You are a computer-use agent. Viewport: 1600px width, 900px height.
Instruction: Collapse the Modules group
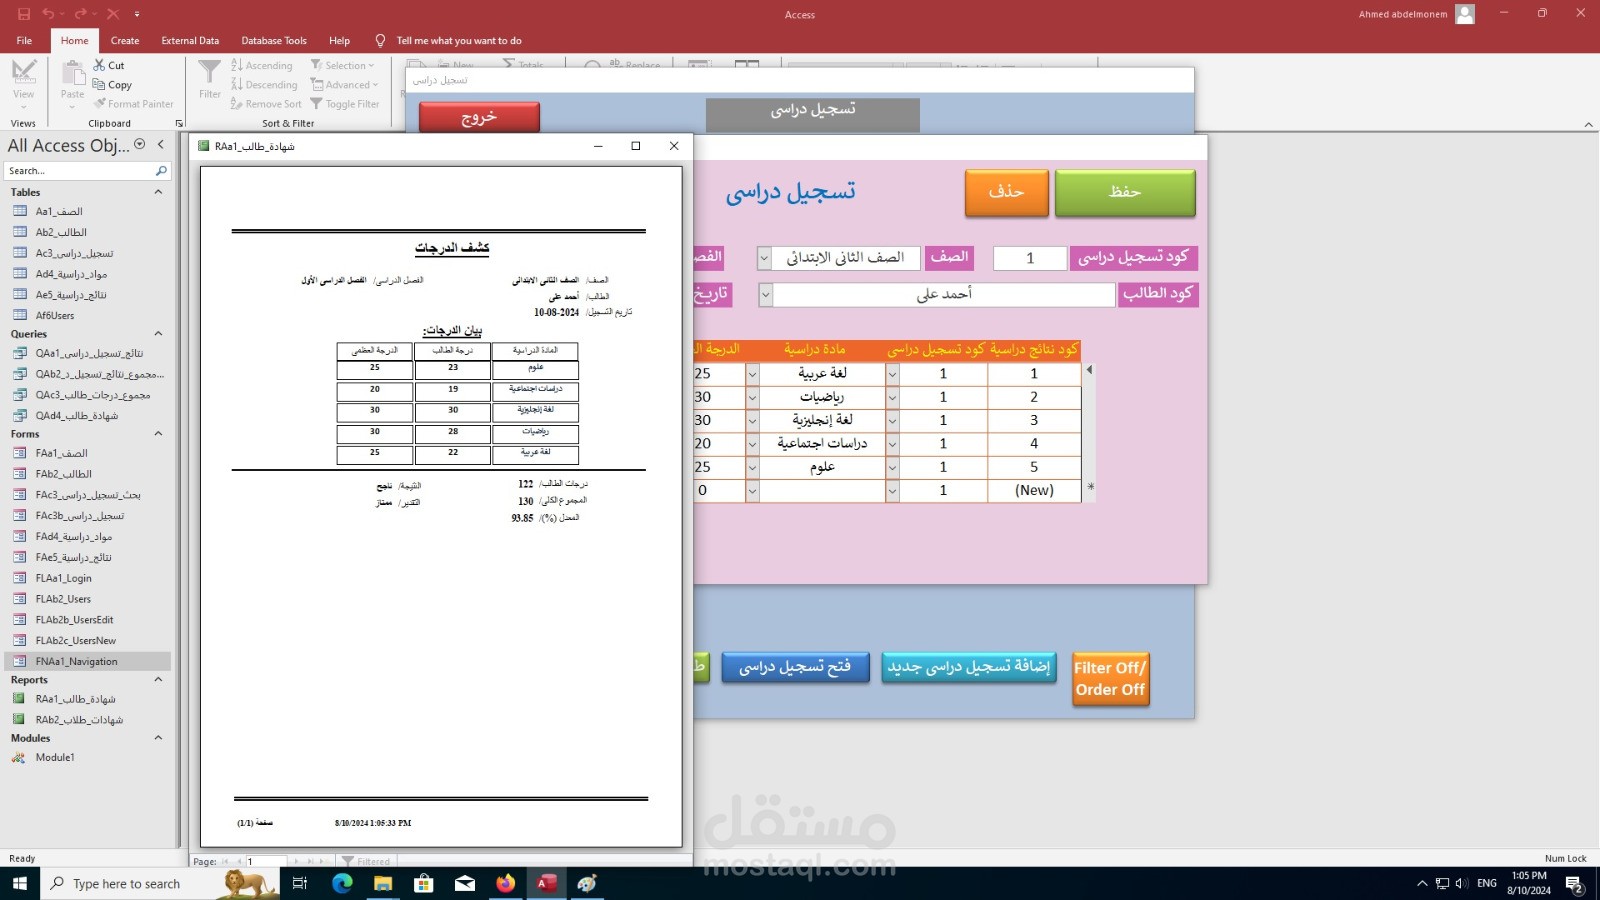pyautogui.click(x=158, y=738)
